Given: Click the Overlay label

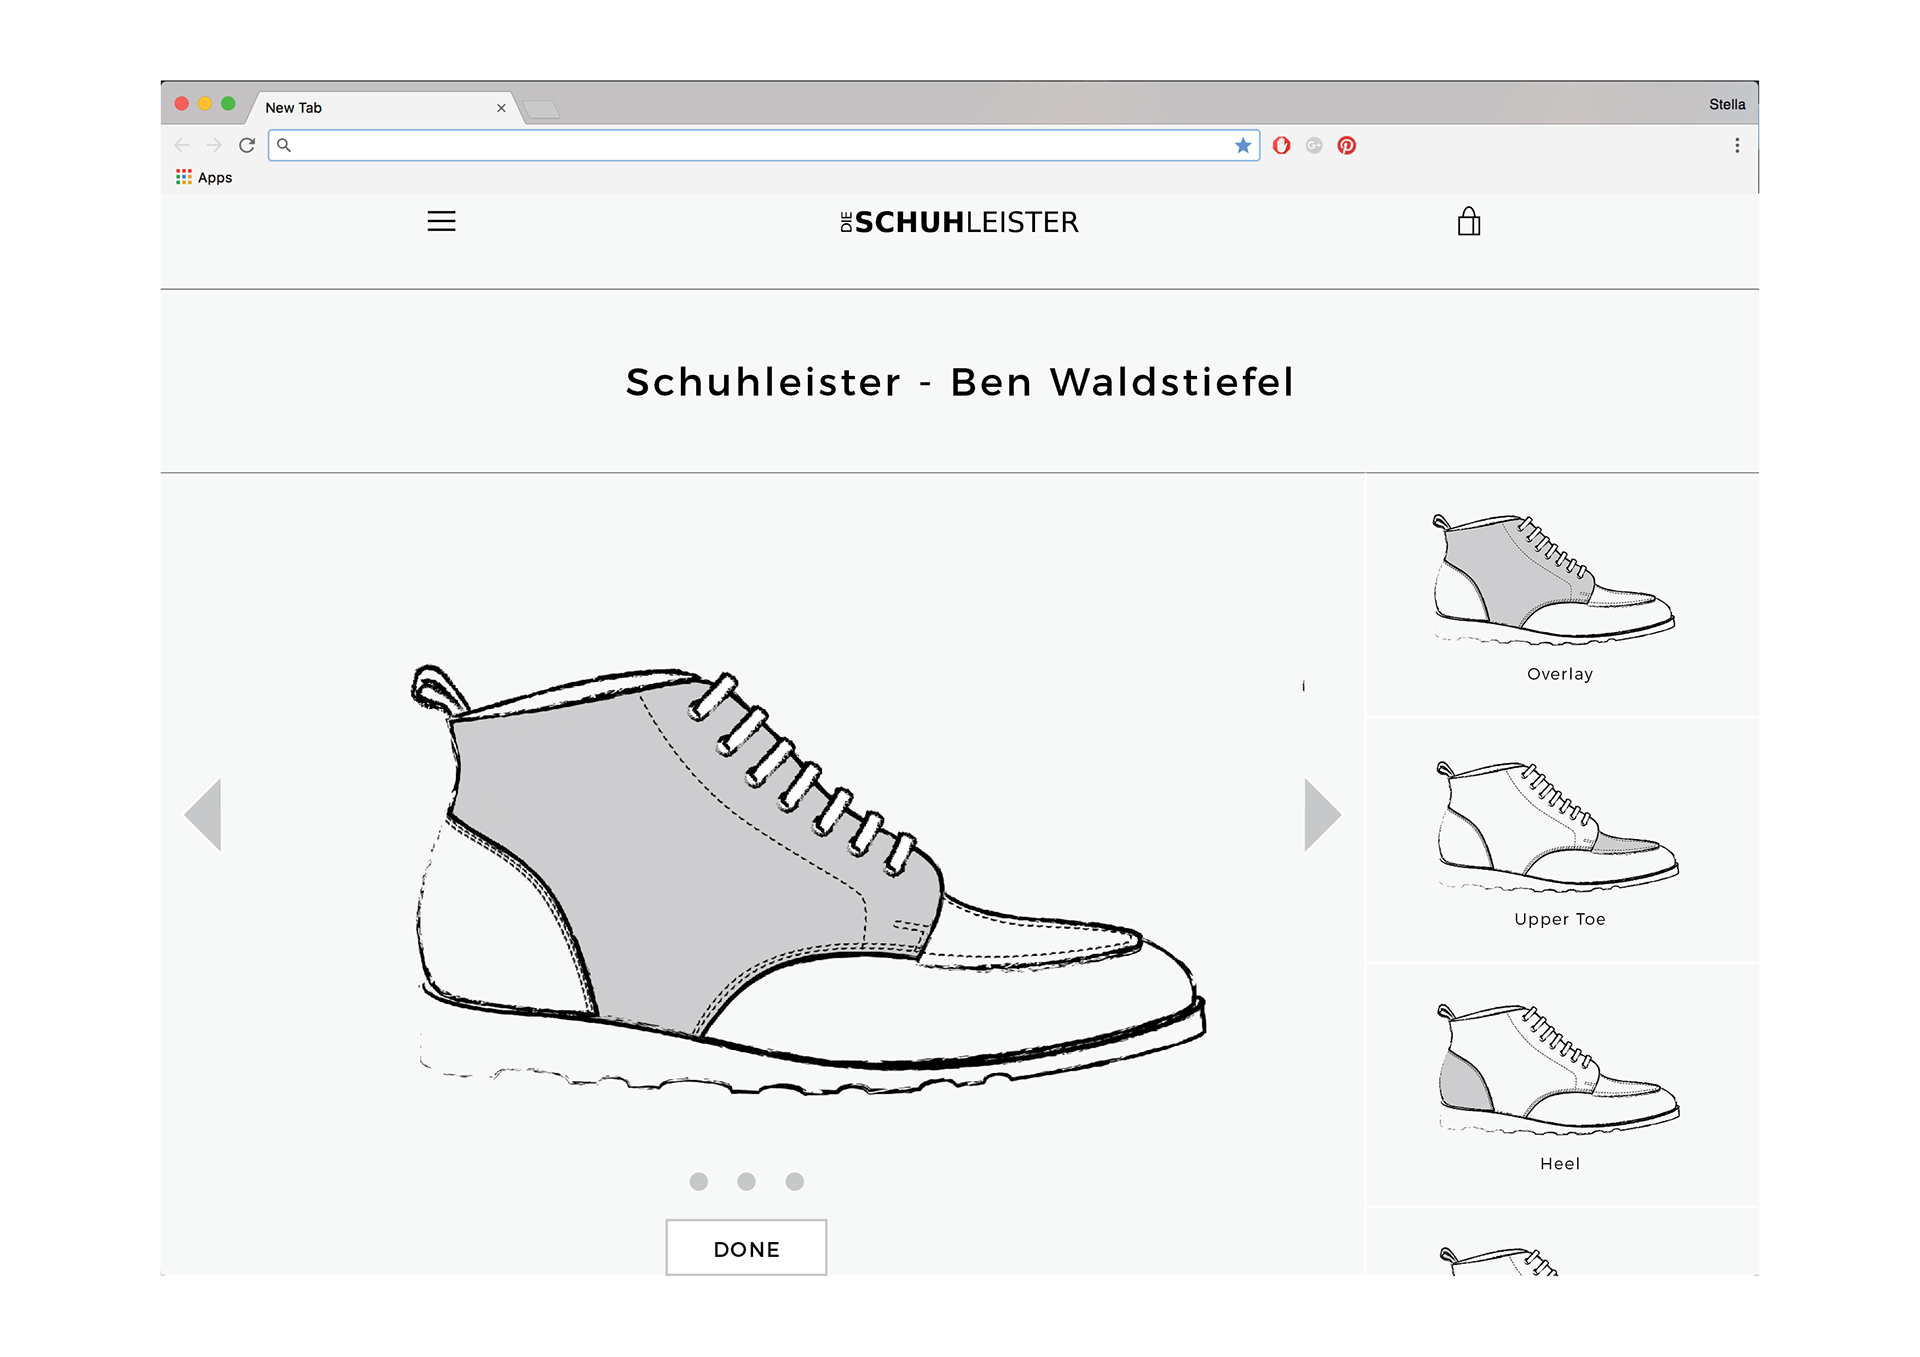Looking at the screenshot, I should click(1560, 674).
